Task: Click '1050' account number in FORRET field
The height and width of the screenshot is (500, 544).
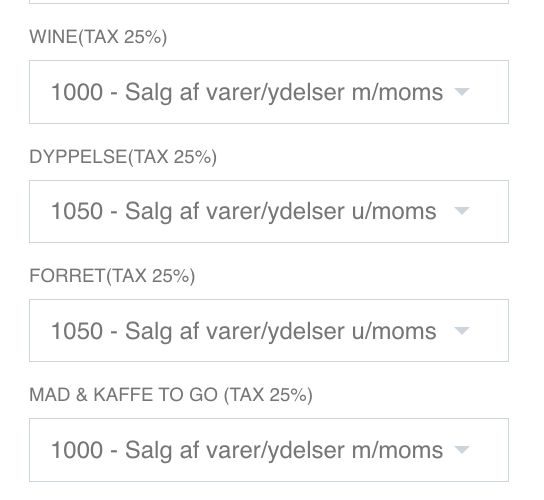Action: [77, 331]
